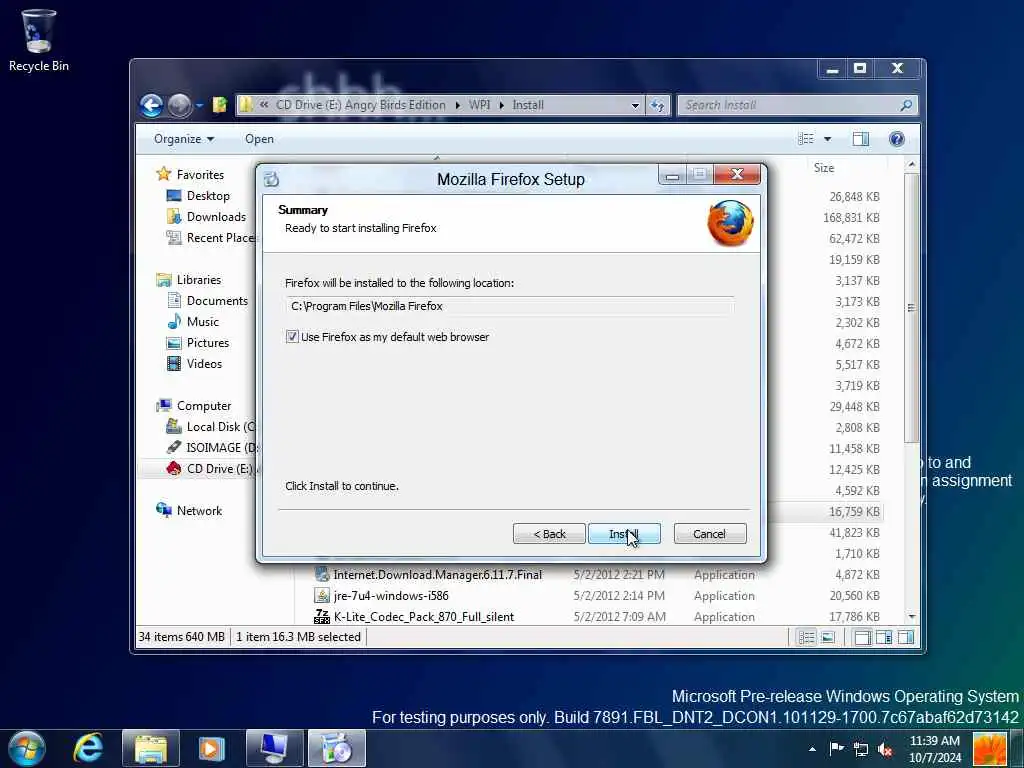Open the recent locations dropdown arrow

click(199, 105)
